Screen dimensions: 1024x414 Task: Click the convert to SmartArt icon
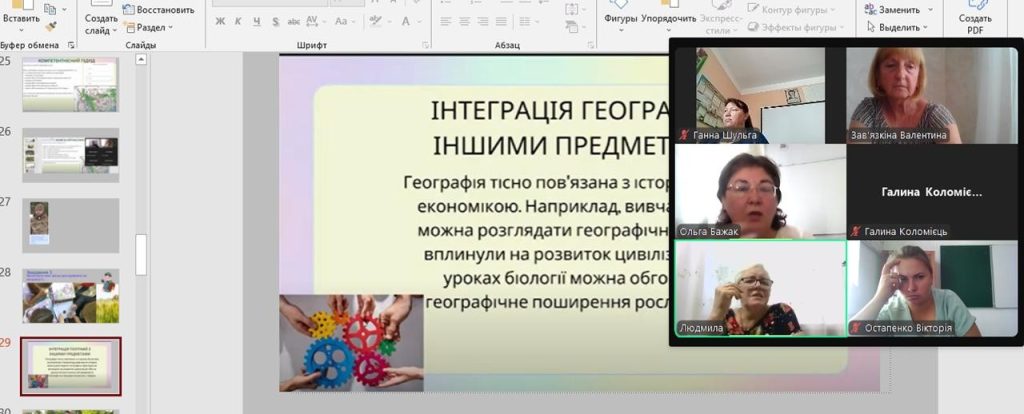coord(572,27)
